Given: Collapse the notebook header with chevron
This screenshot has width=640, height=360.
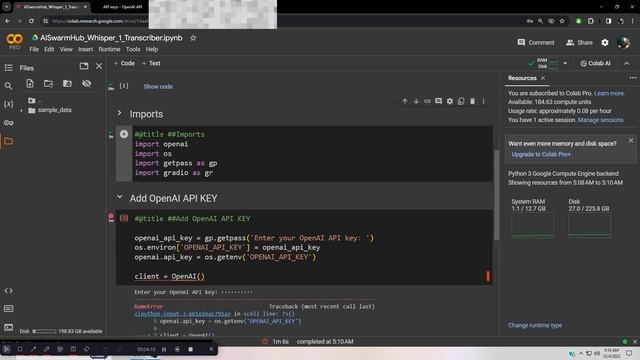Looking at the screenshot, I should [x=627, y=63].
